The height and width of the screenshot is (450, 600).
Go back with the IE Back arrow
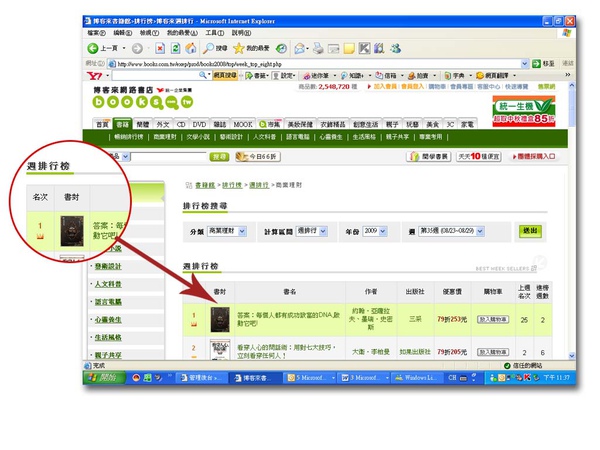pyautogui.click(x=93, y=48)
